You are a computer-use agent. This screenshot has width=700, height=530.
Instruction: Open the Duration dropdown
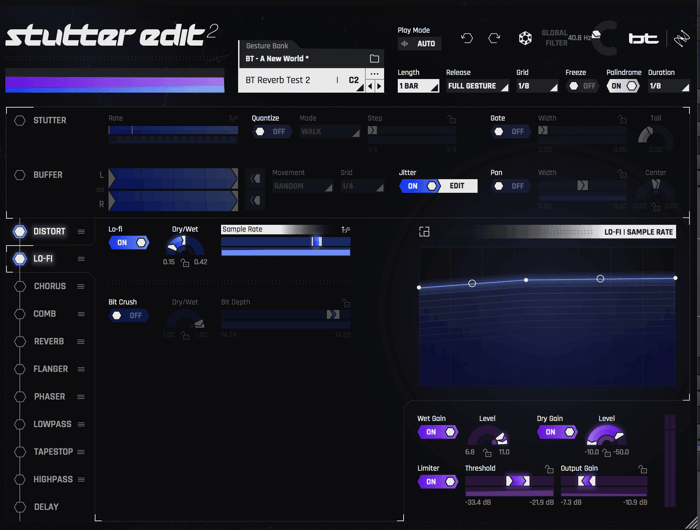669,86
